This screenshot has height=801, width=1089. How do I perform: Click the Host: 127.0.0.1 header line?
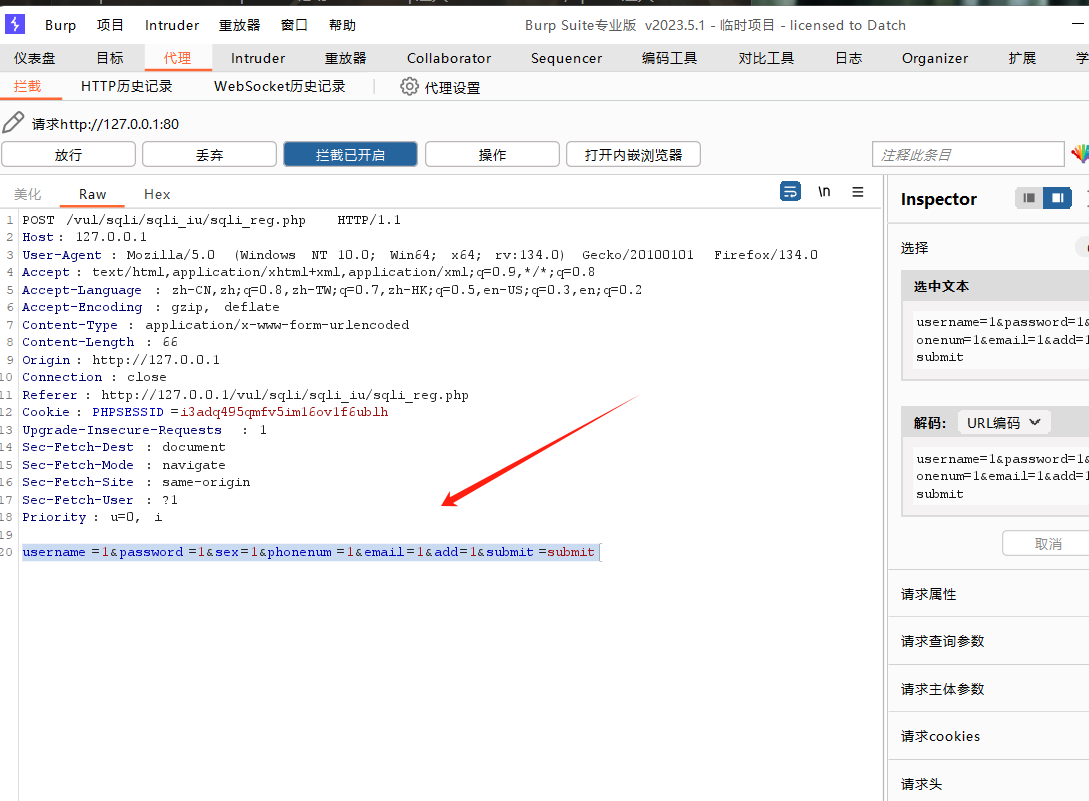(84, 237)
